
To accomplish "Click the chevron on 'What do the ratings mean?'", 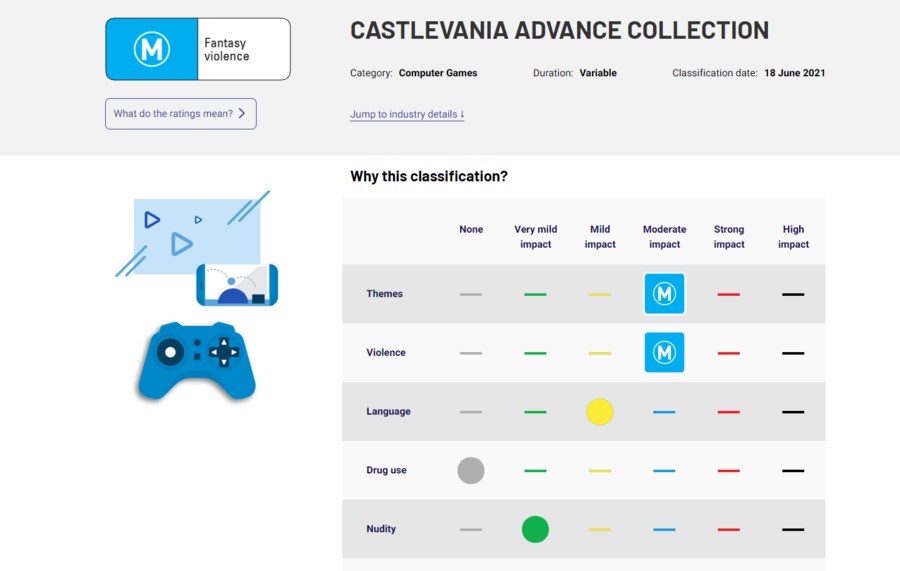I will (242, 114).
